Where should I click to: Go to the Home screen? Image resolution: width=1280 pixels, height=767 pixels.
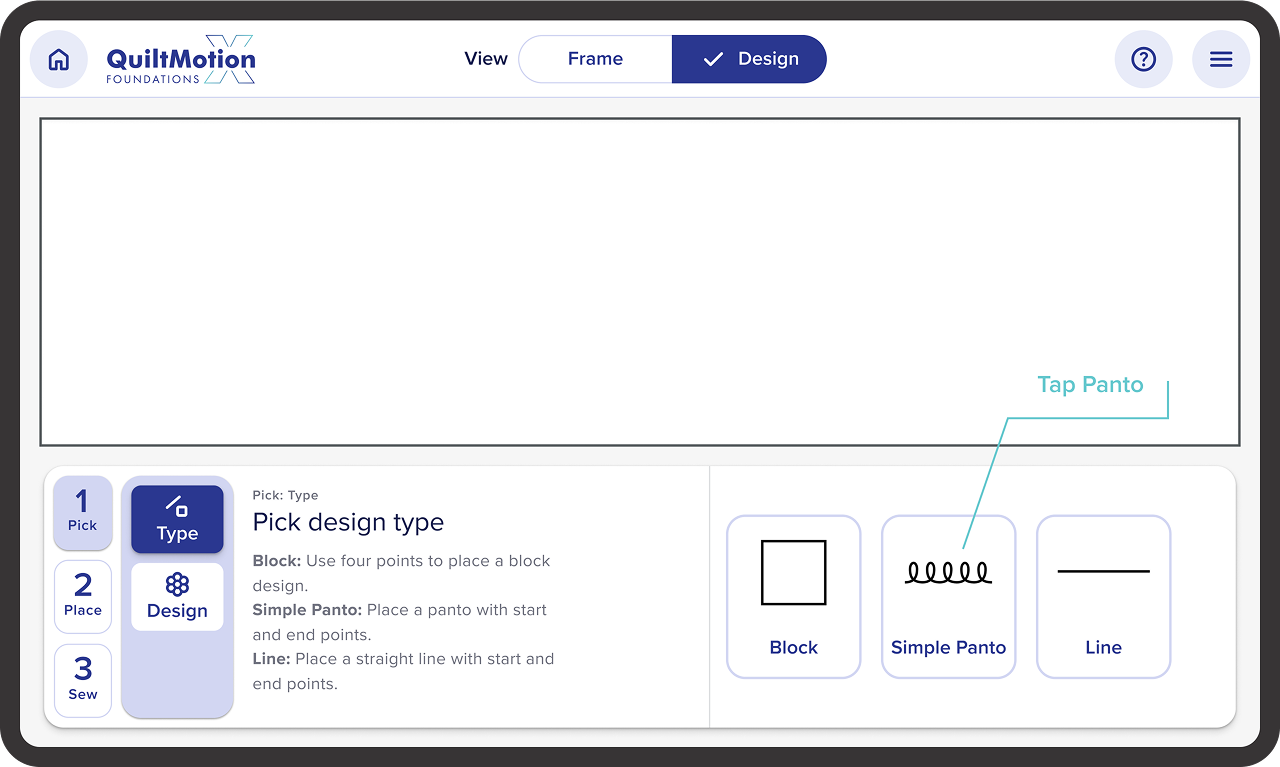[59, 60]
